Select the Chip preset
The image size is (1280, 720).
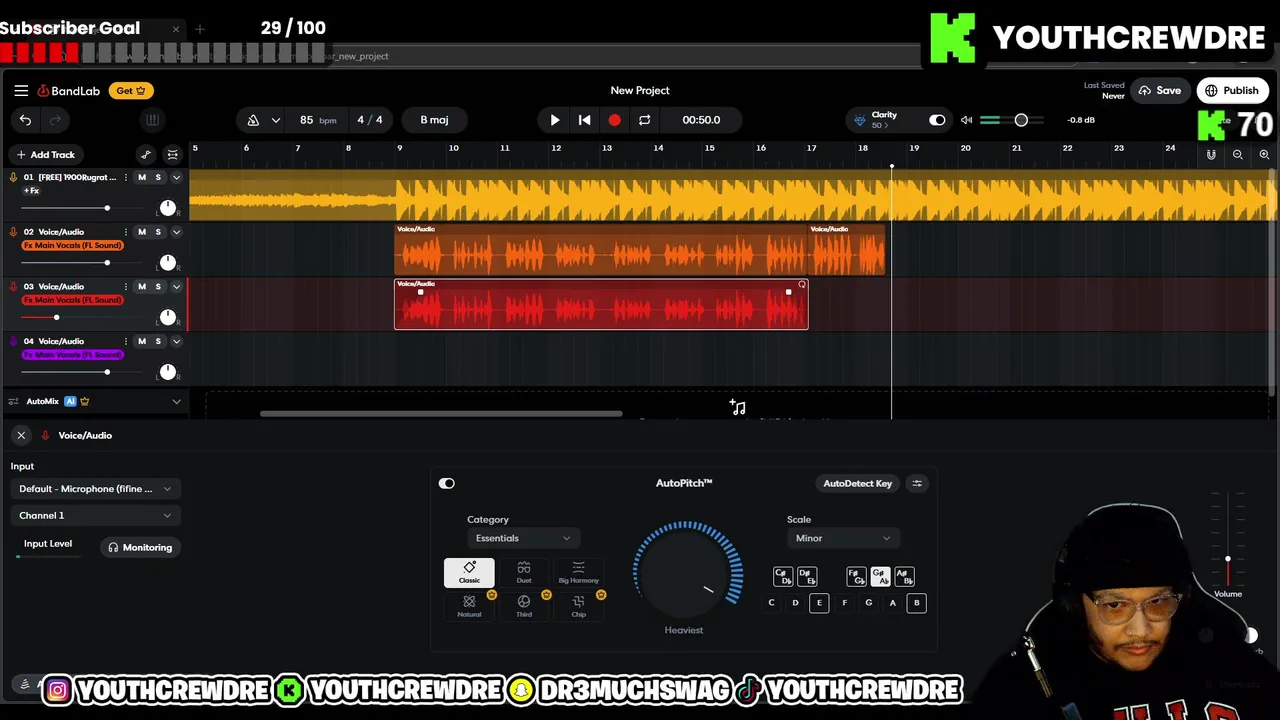578,606
